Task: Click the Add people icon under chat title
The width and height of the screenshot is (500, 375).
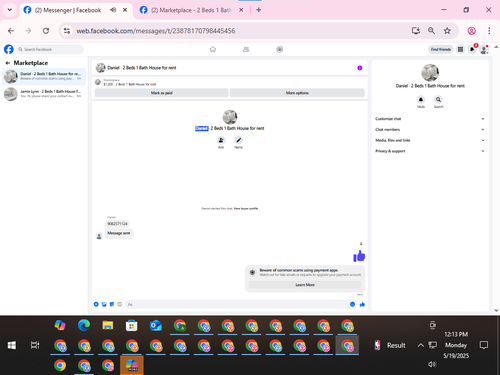Action: [221, 140]
